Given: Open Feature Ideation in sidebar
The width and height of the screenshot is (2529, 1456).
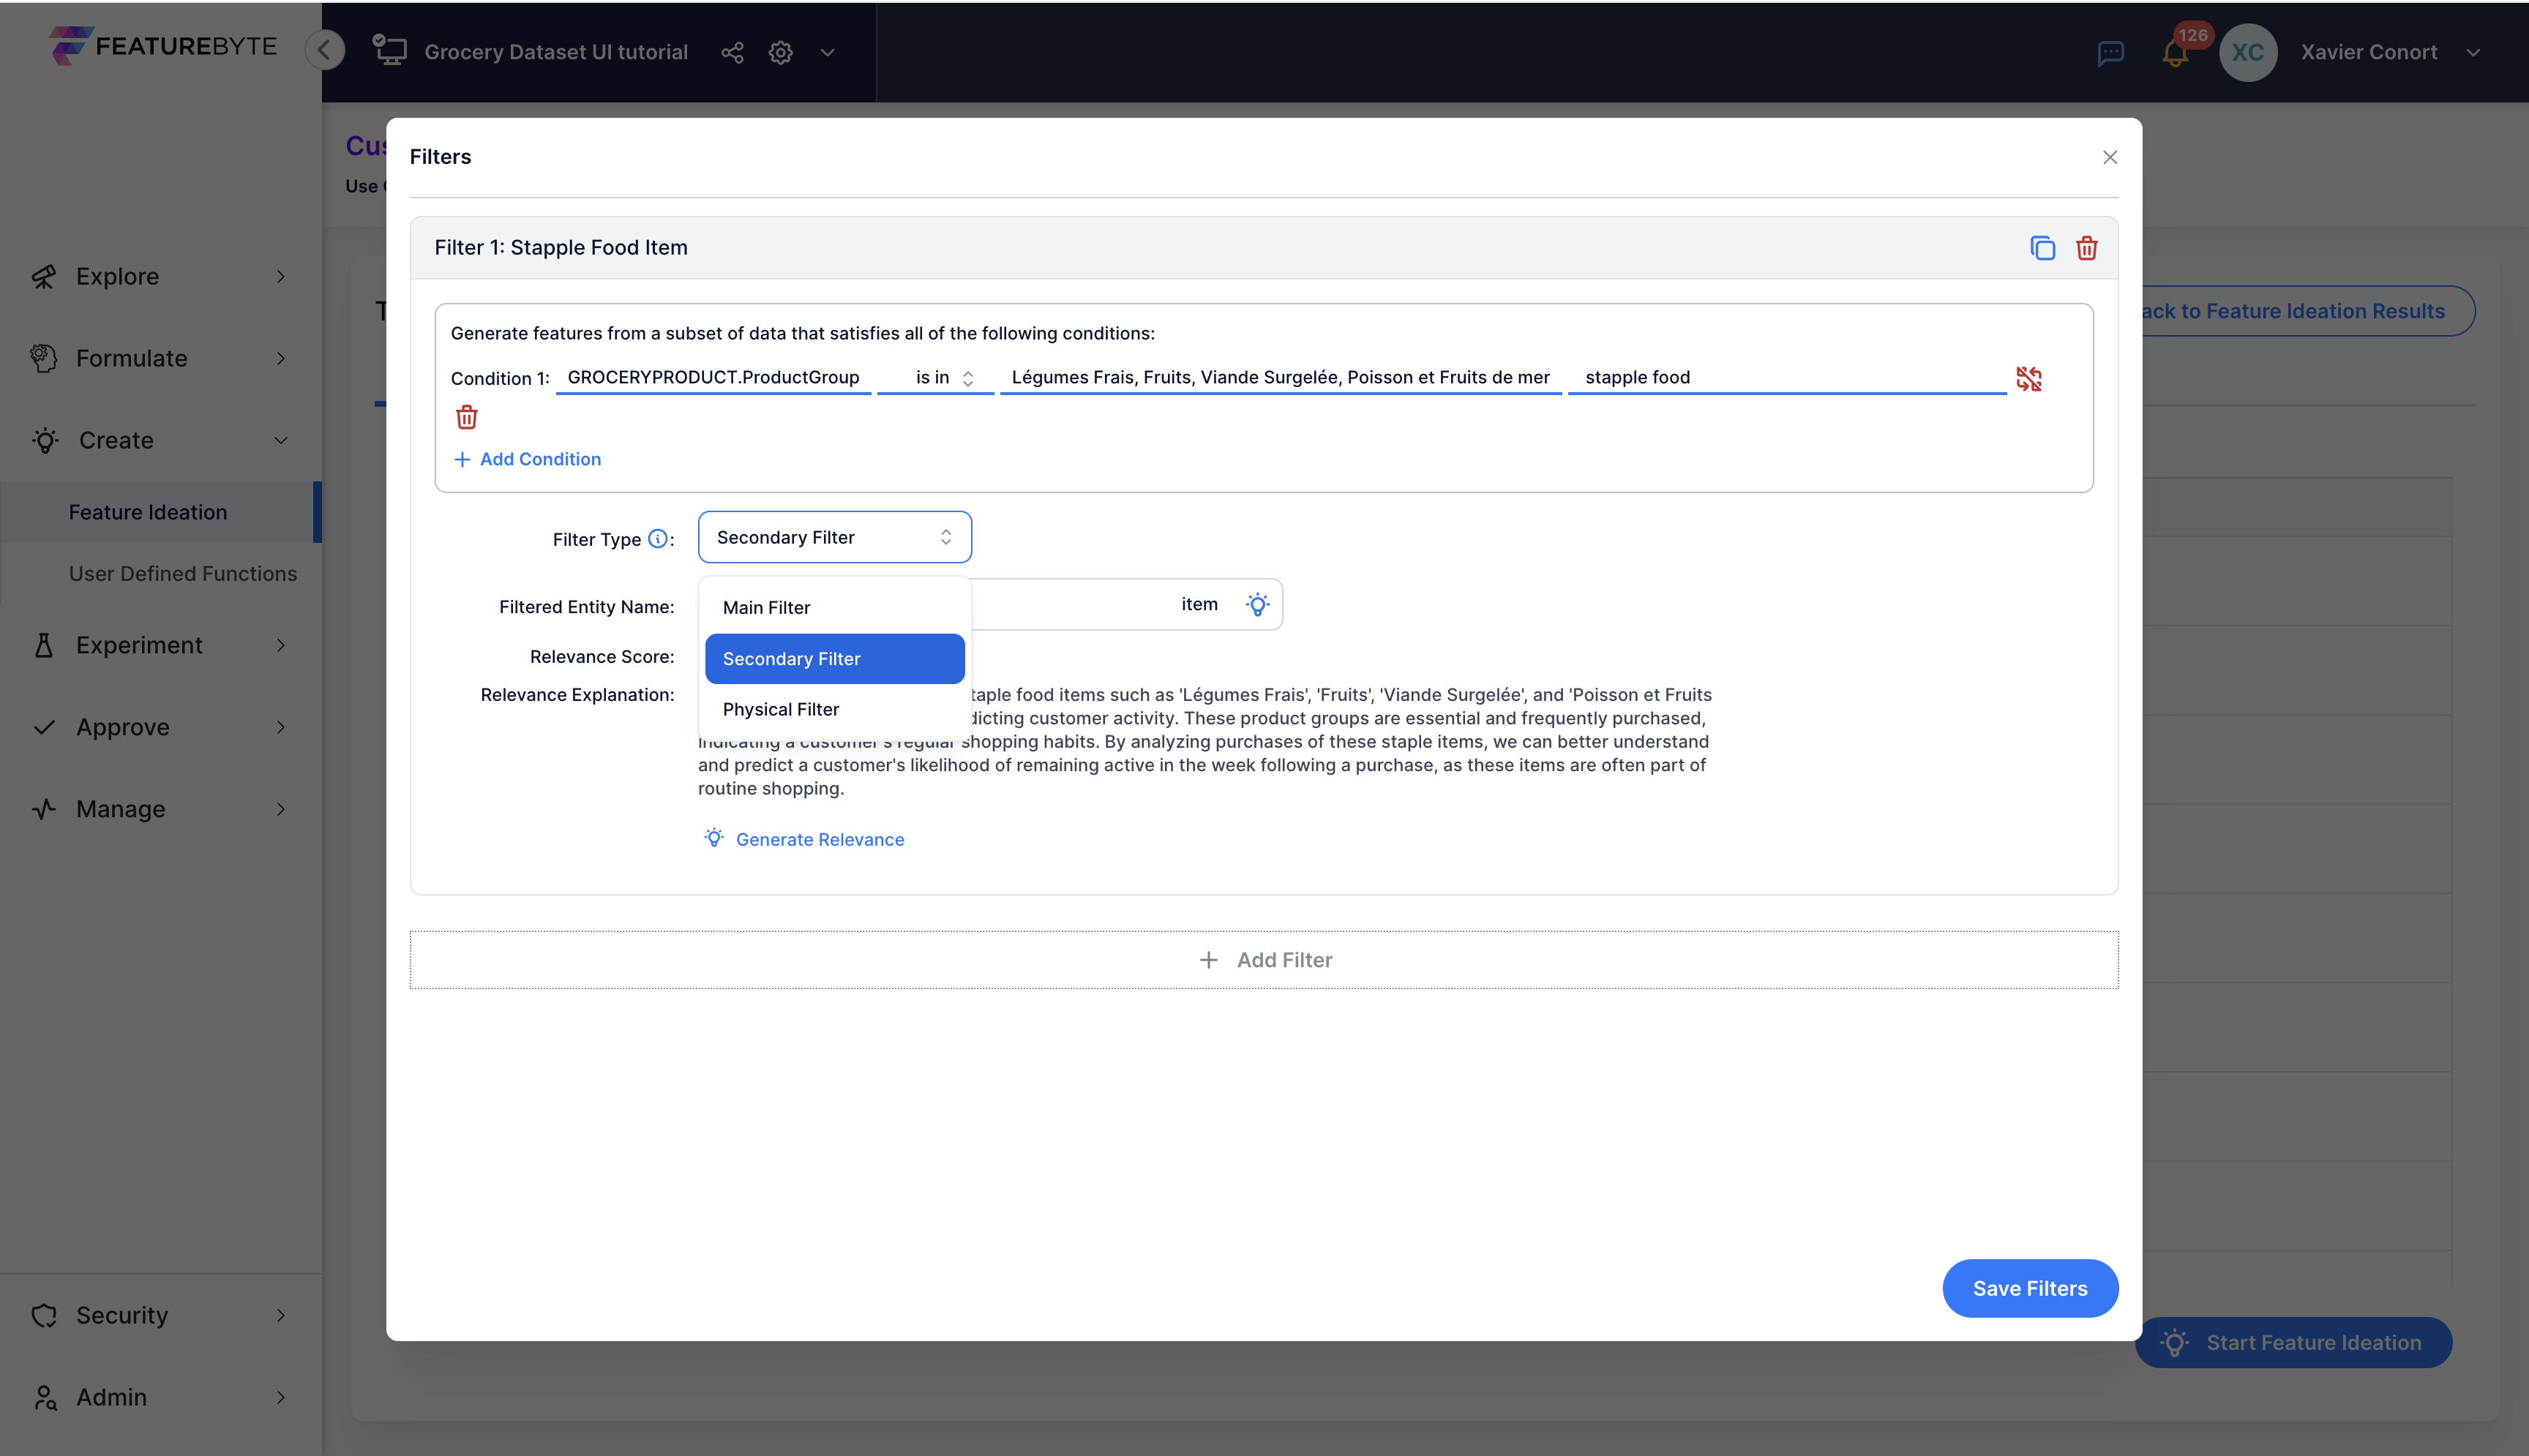Looking at the screenshot, I should coord(148,512).
